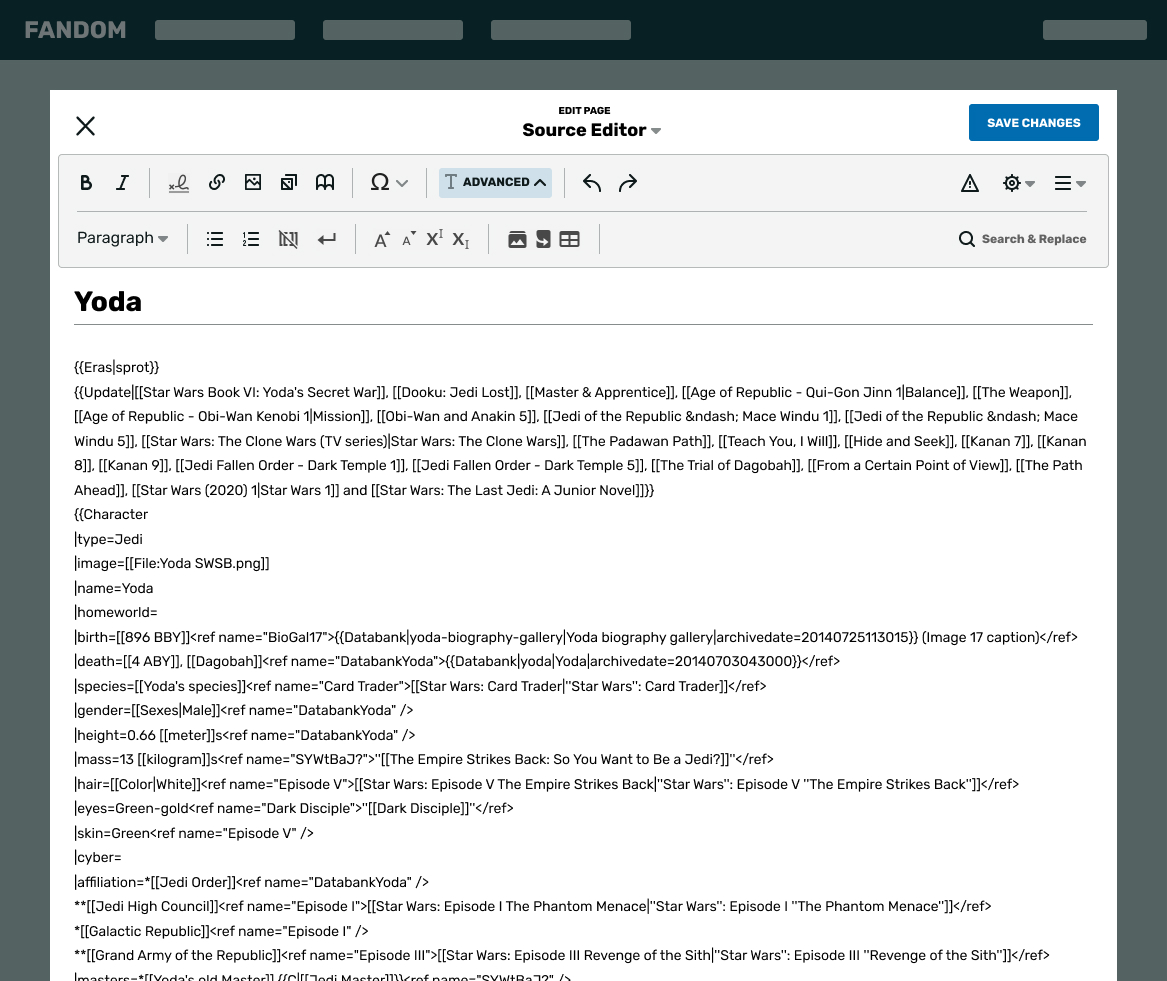Apply superscript formatting
The height and width of the screenshot is (981, 1167).
click(x=435, y=238)
